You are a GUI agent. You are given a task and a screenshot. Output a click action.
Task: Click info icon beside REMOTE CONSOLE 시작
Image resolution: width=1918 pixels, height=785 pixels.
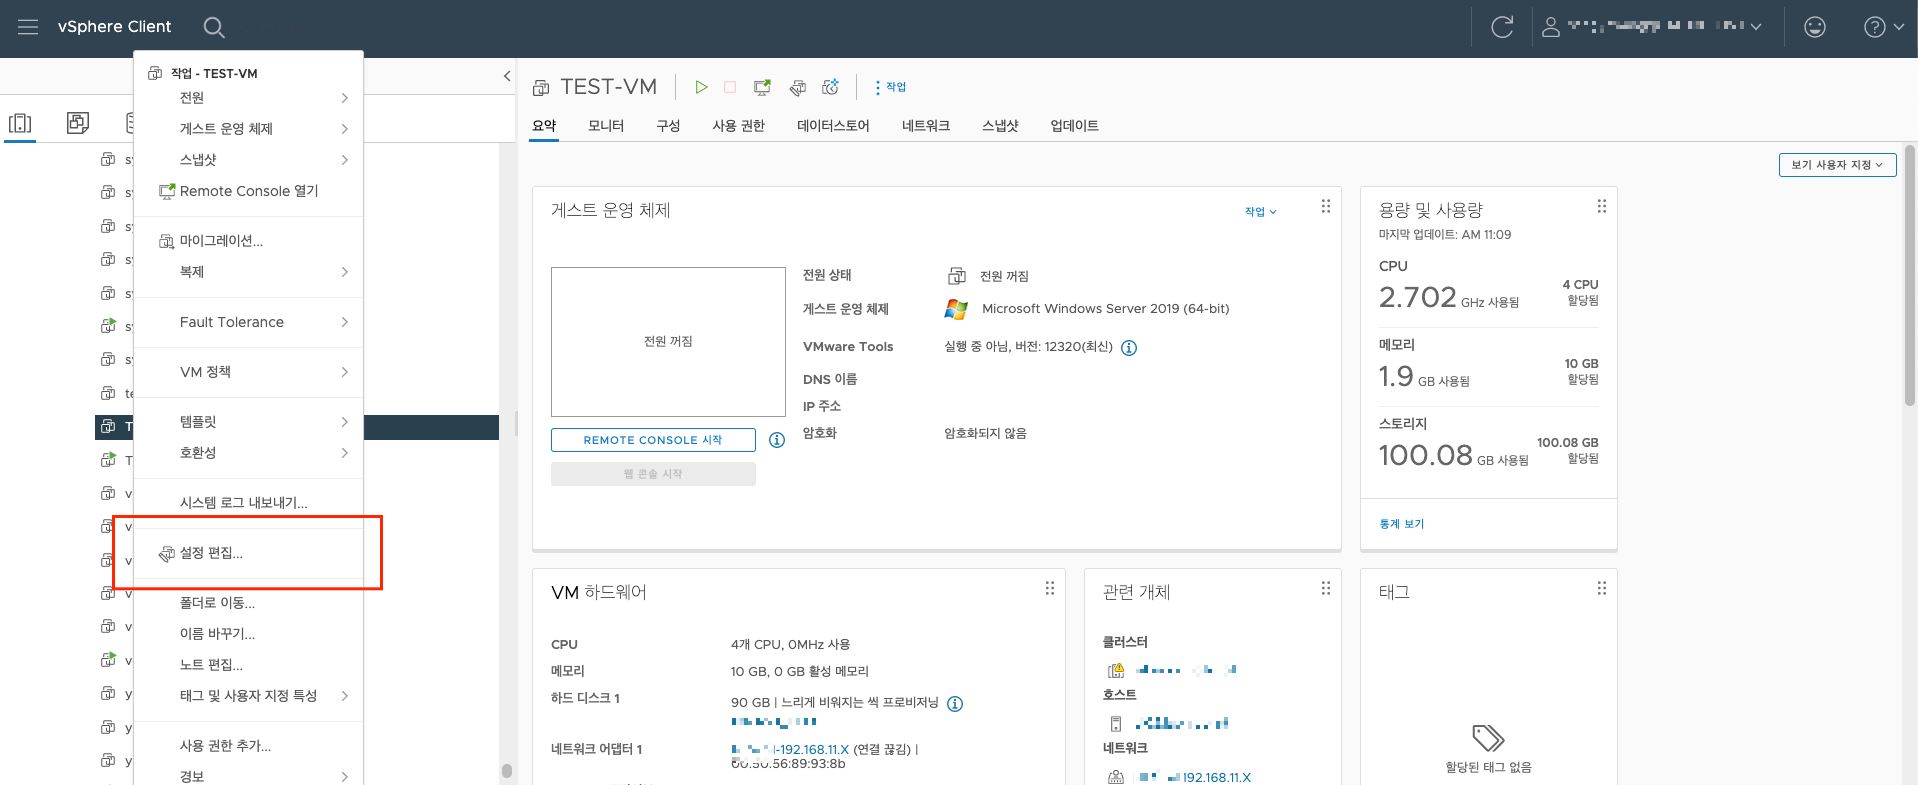(777, 440)
